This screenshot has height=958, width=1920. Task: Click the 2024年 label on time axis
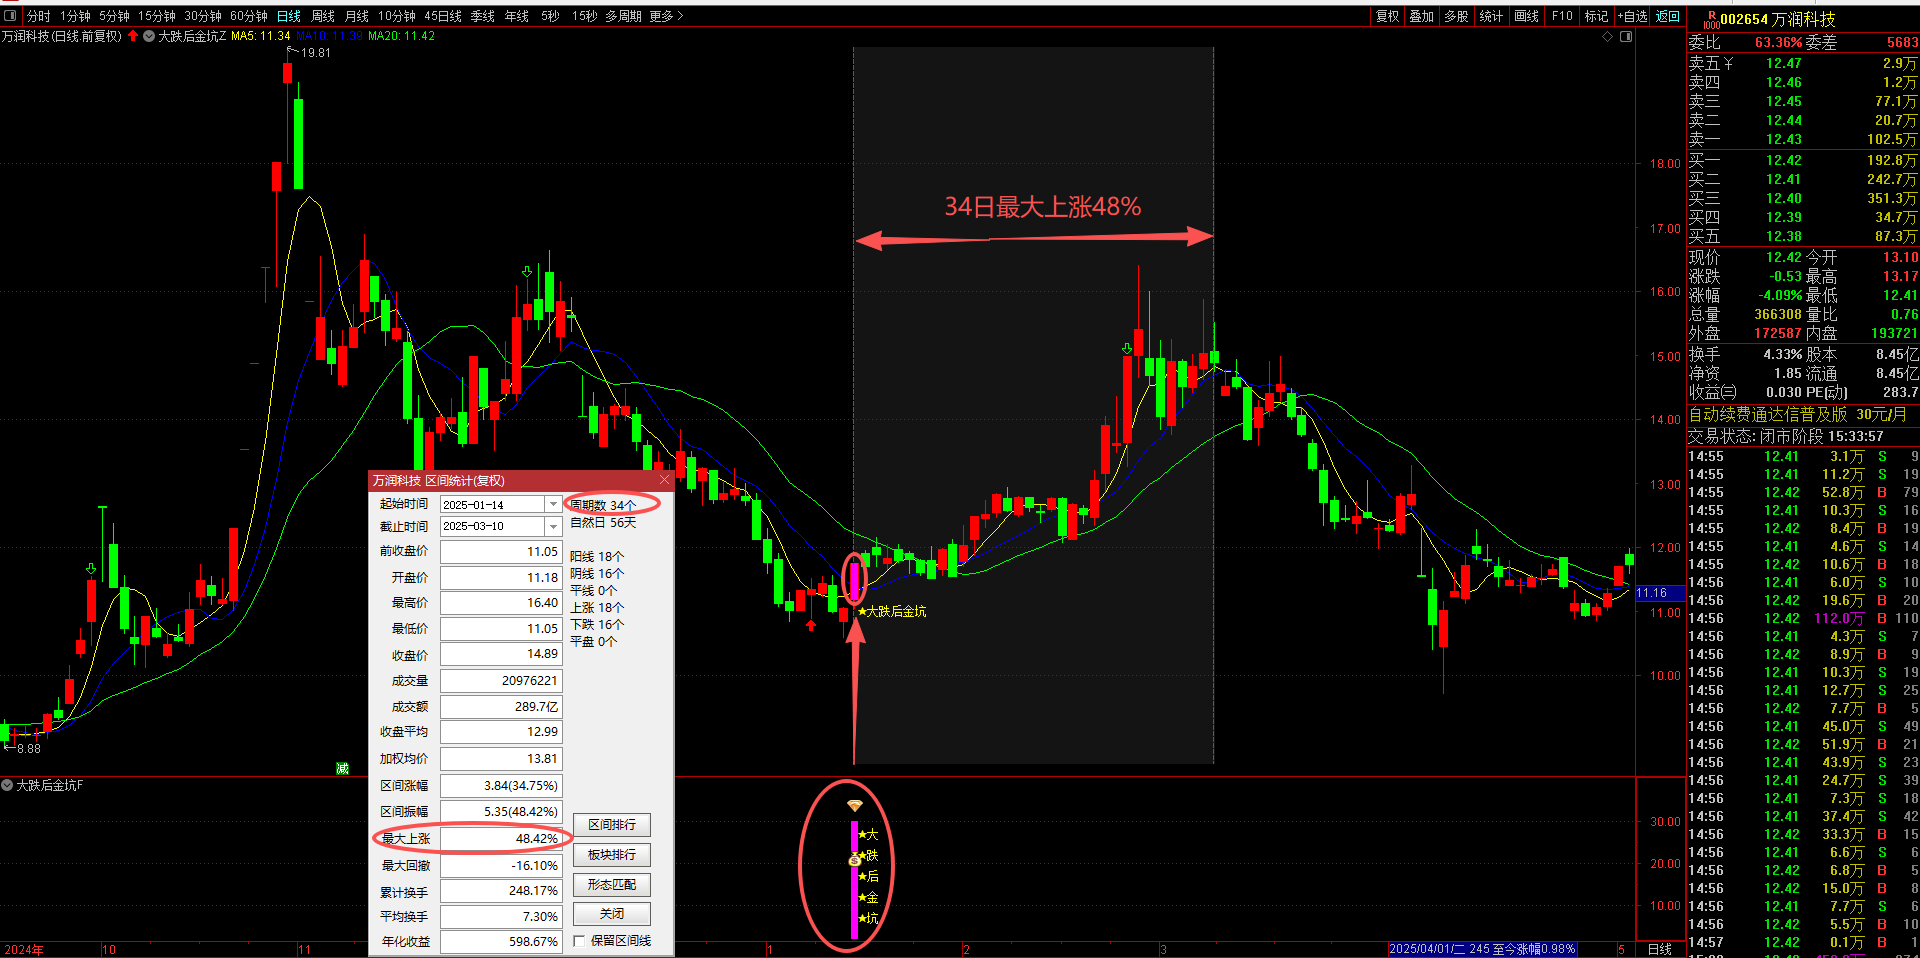pos(24,950)
